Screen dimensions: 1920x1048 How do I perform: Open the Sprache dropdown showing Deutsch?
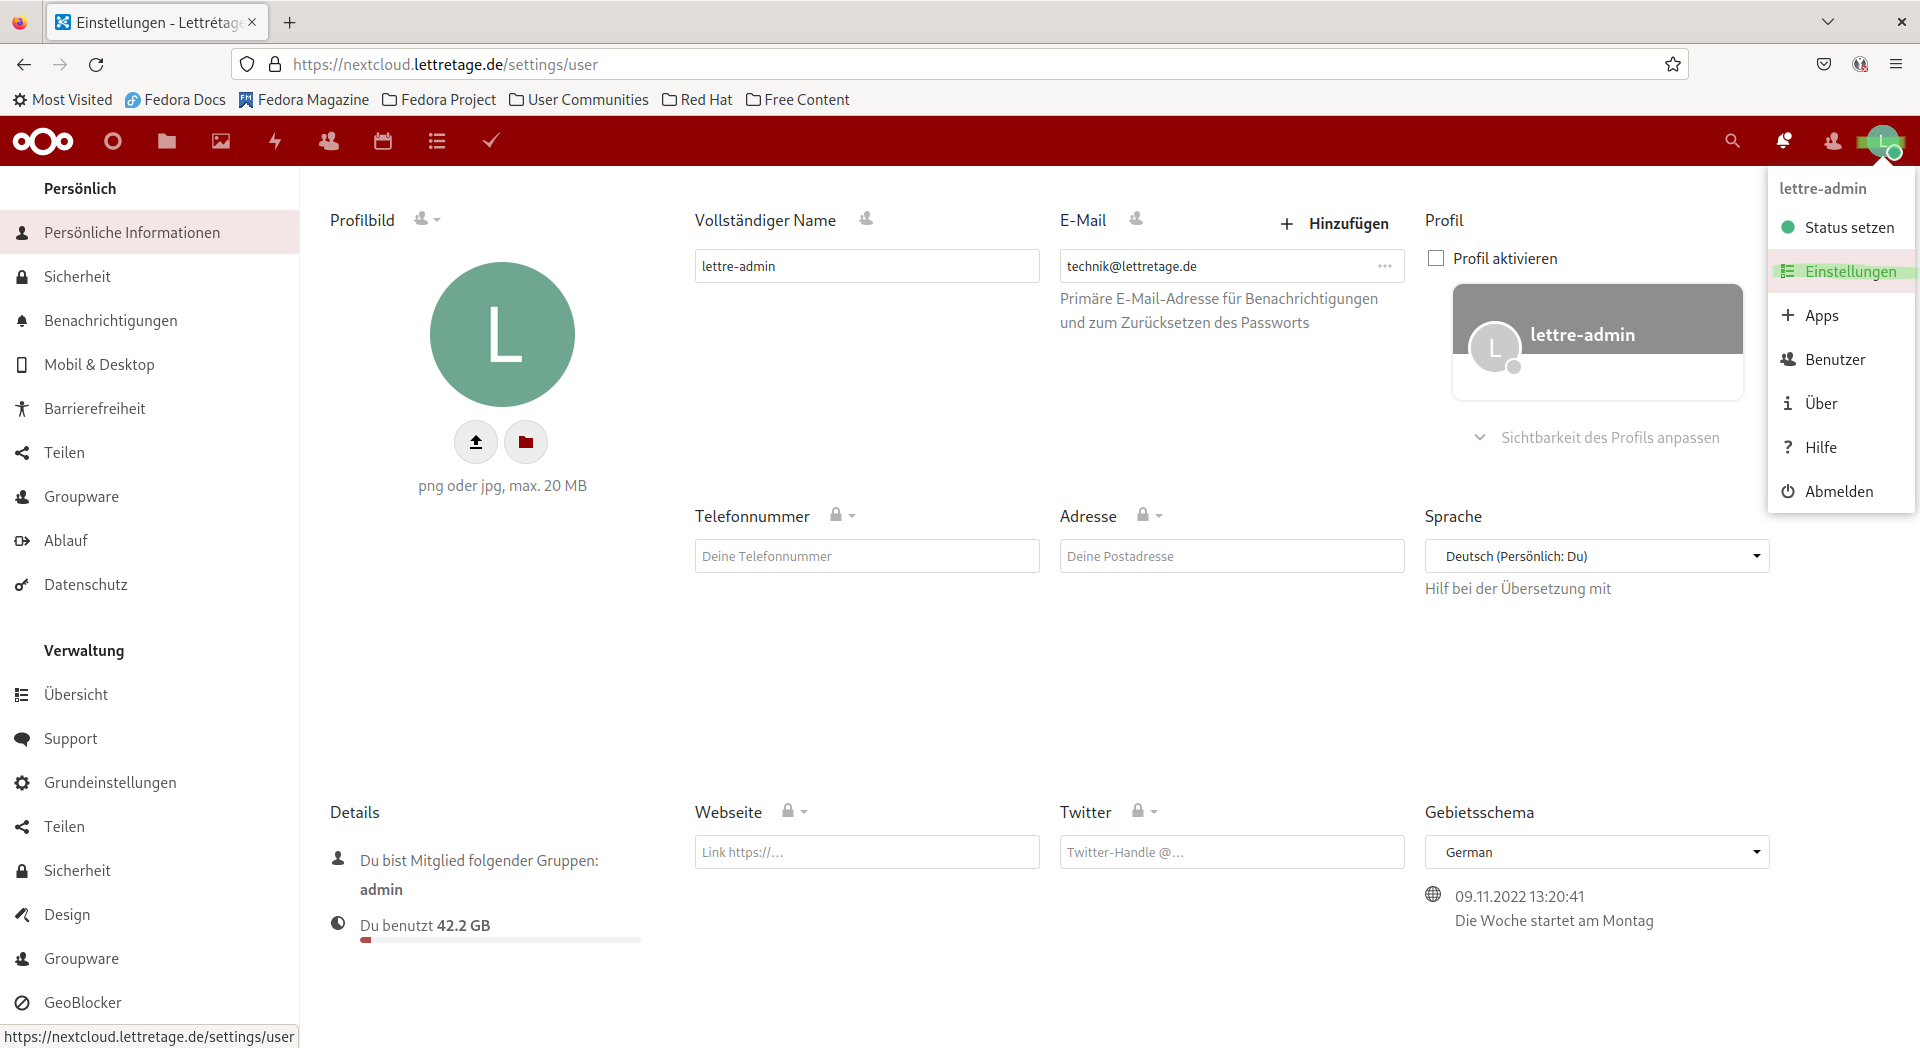point(1596,555)
